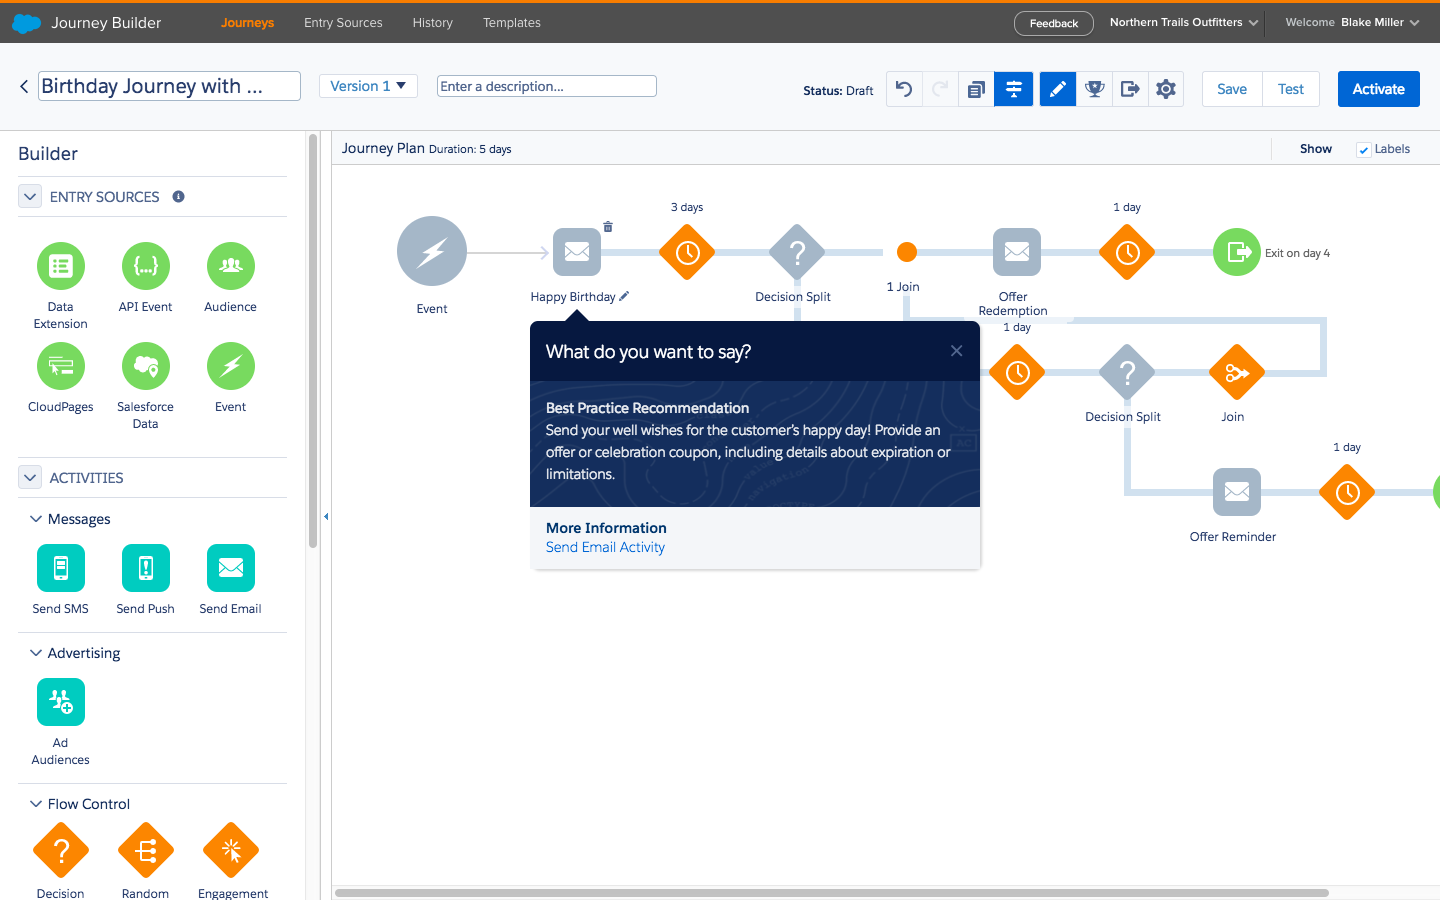The image size is (1440, 900).
Task: Toggle the align/filter toolbar icon
Action: (1013, 89)
